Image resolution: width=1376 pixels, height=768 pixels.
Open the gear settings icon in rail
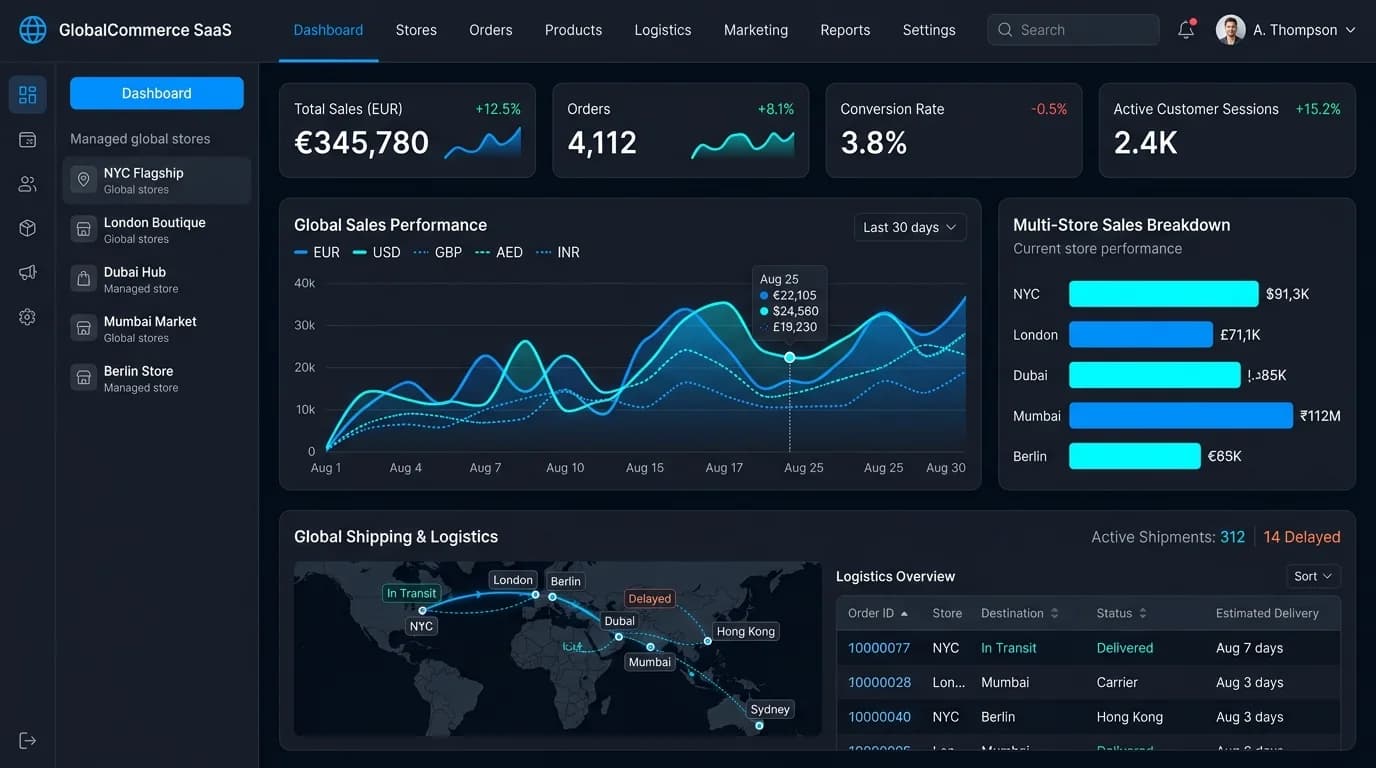(27, 317)
